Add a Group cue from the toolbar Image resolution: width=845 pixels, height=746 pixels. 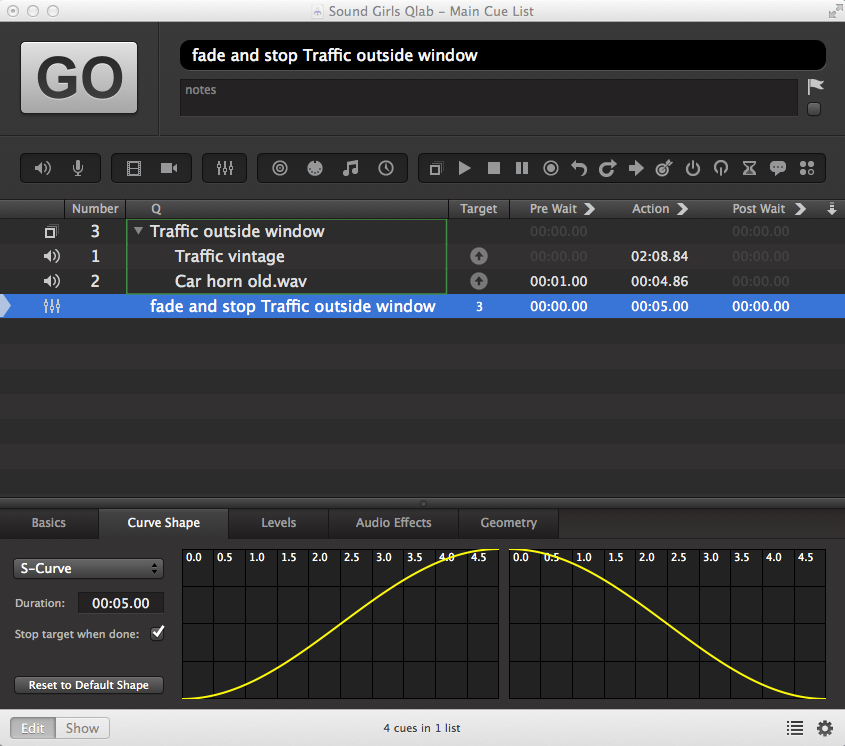pyautogui.click(x=434, y=168)
